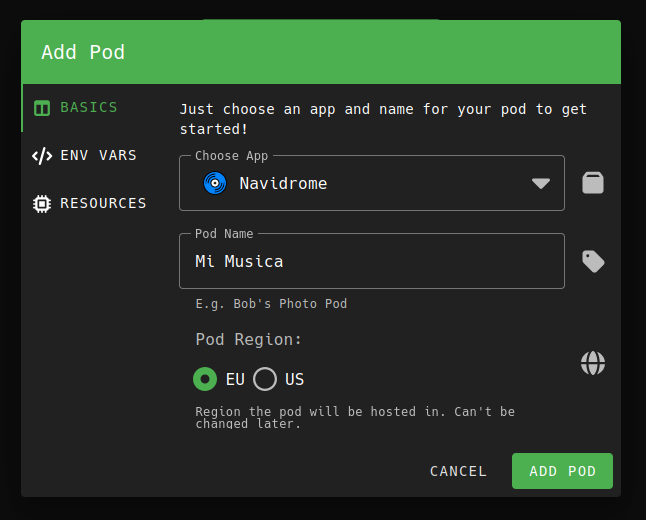
Task: Focus the Pod Name text field
Action: pos(370,261)
